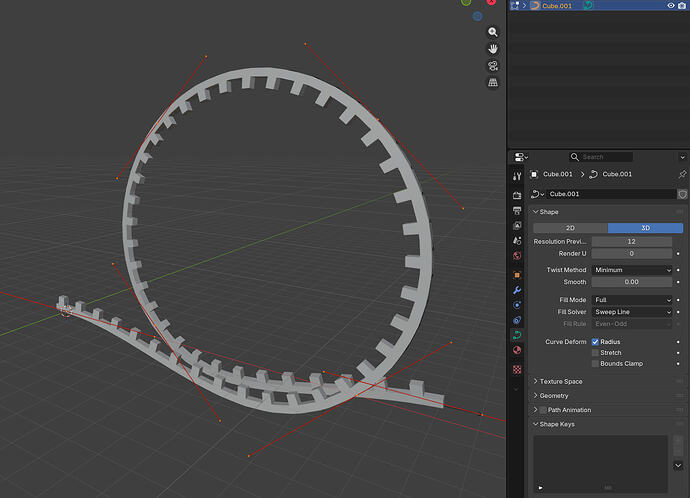Hide Cube.001 in viewport via eye icon

[670, 6]
